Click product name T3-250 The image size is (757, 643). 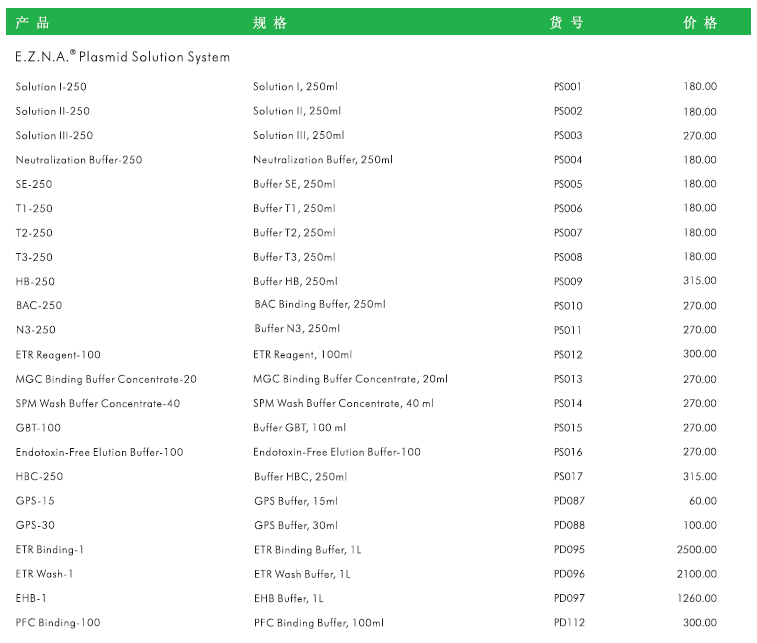tap(34, 257)
